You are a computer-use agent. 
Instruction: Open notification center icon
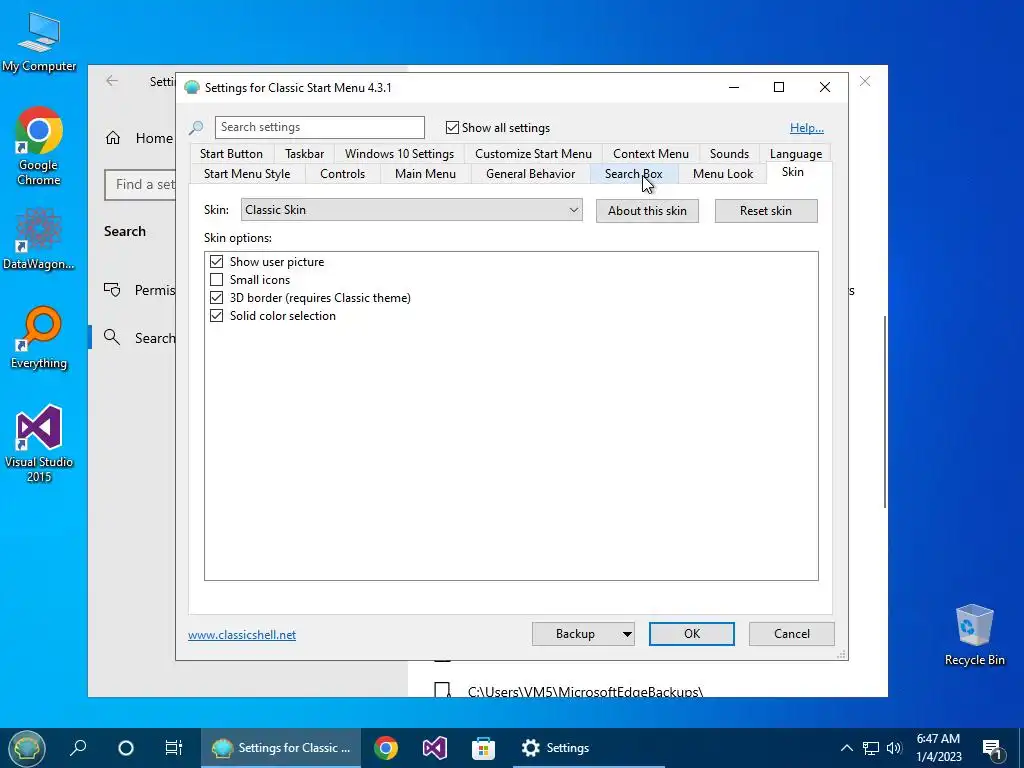tap(991, 748)
